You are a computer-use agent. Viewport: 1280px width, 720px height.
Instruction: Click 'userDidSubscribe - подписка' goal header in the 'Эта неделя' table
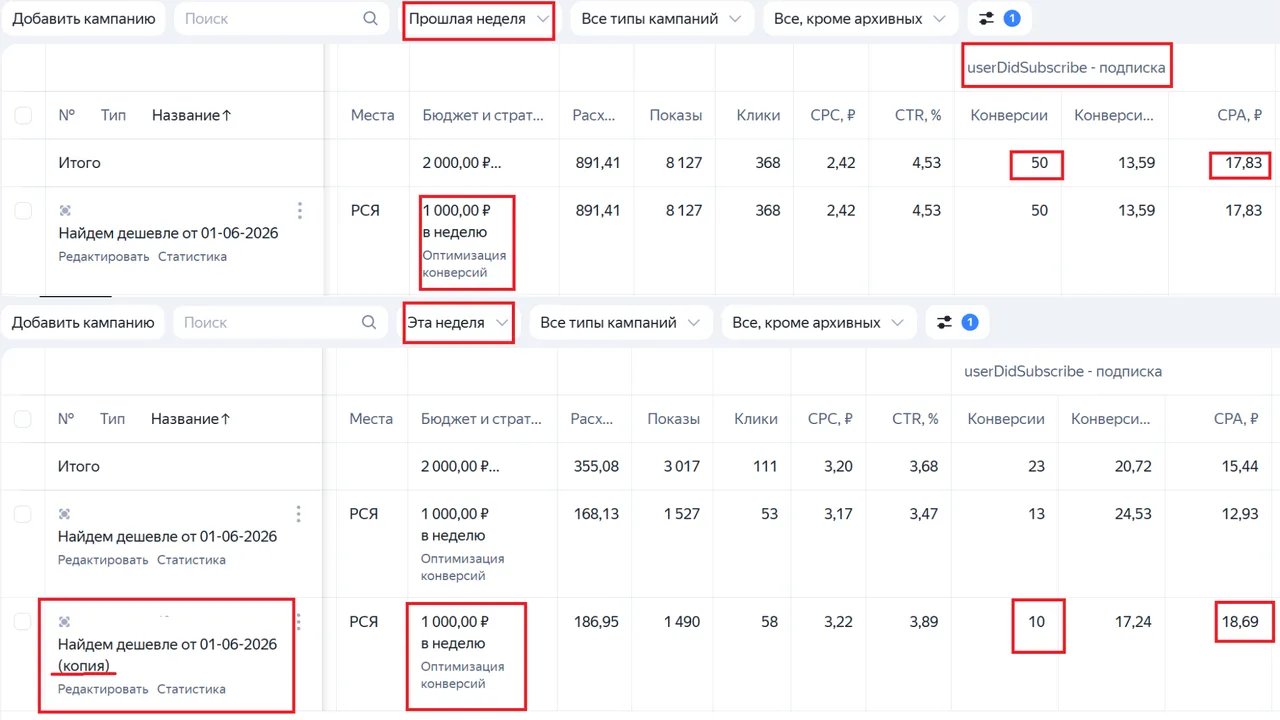[x=1063, y=371]
